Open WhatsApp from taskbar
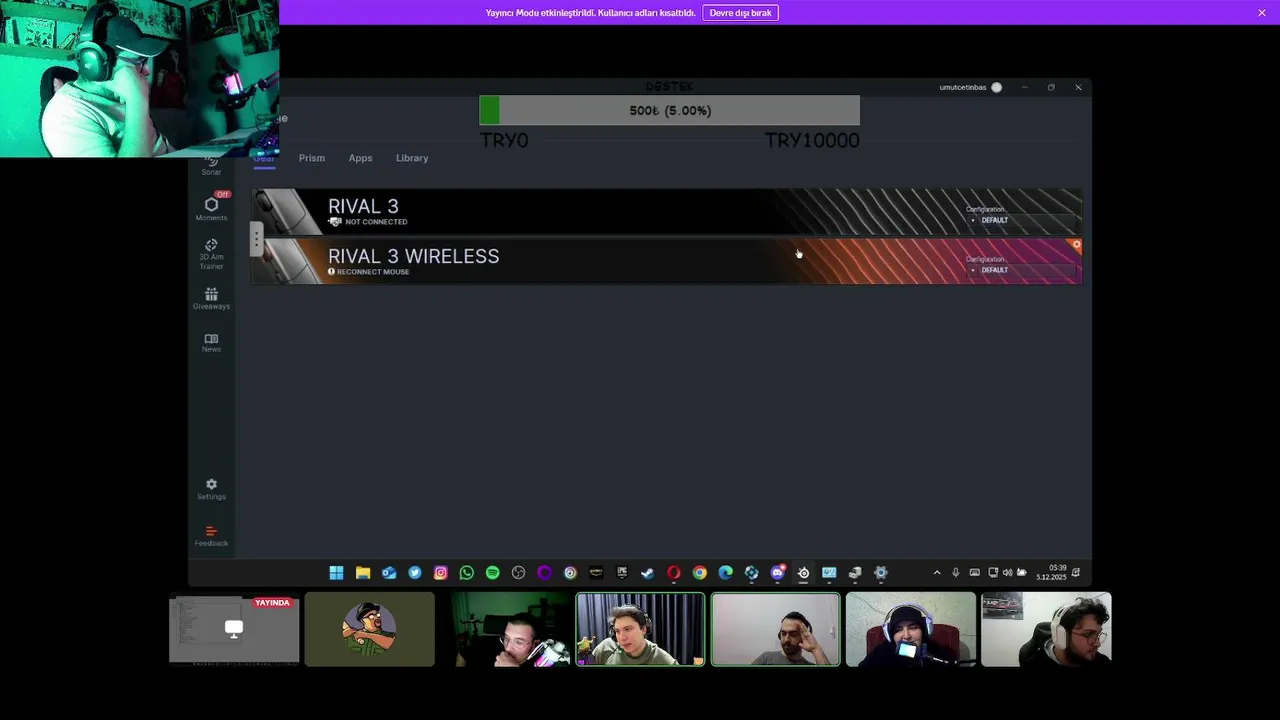The image size is (1280, 720). [467, 573]
